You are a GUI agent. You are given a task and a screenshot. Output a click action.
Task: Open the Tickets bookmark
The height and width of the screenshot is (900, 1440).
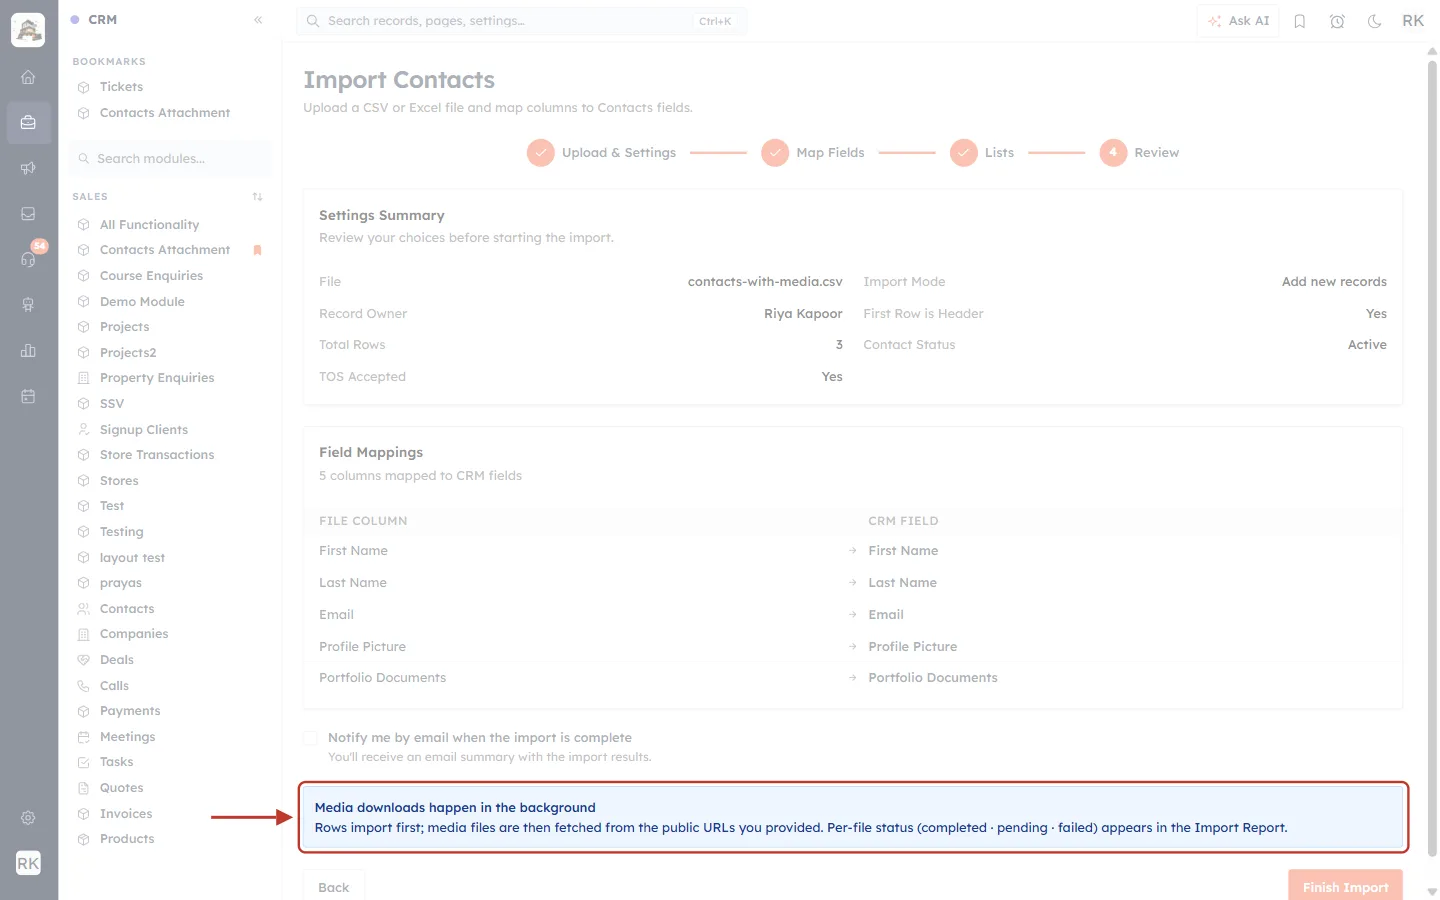(121, 87)
